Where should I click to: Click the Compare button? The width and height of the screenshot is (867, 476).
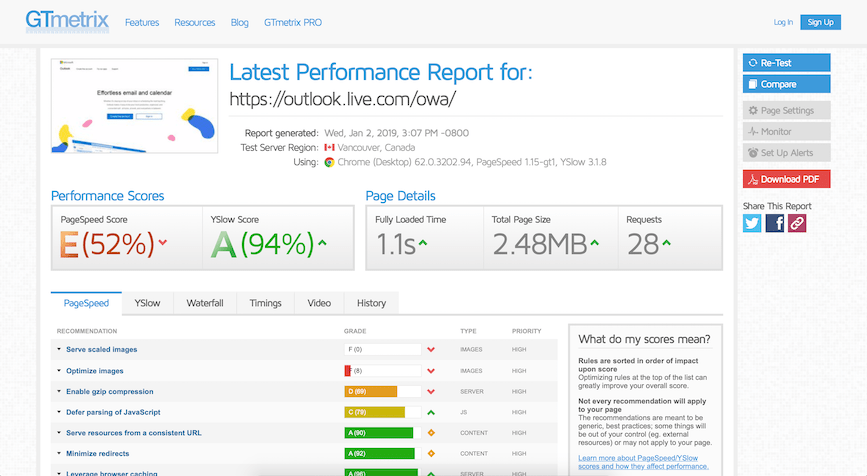click(x=786, y=84)
